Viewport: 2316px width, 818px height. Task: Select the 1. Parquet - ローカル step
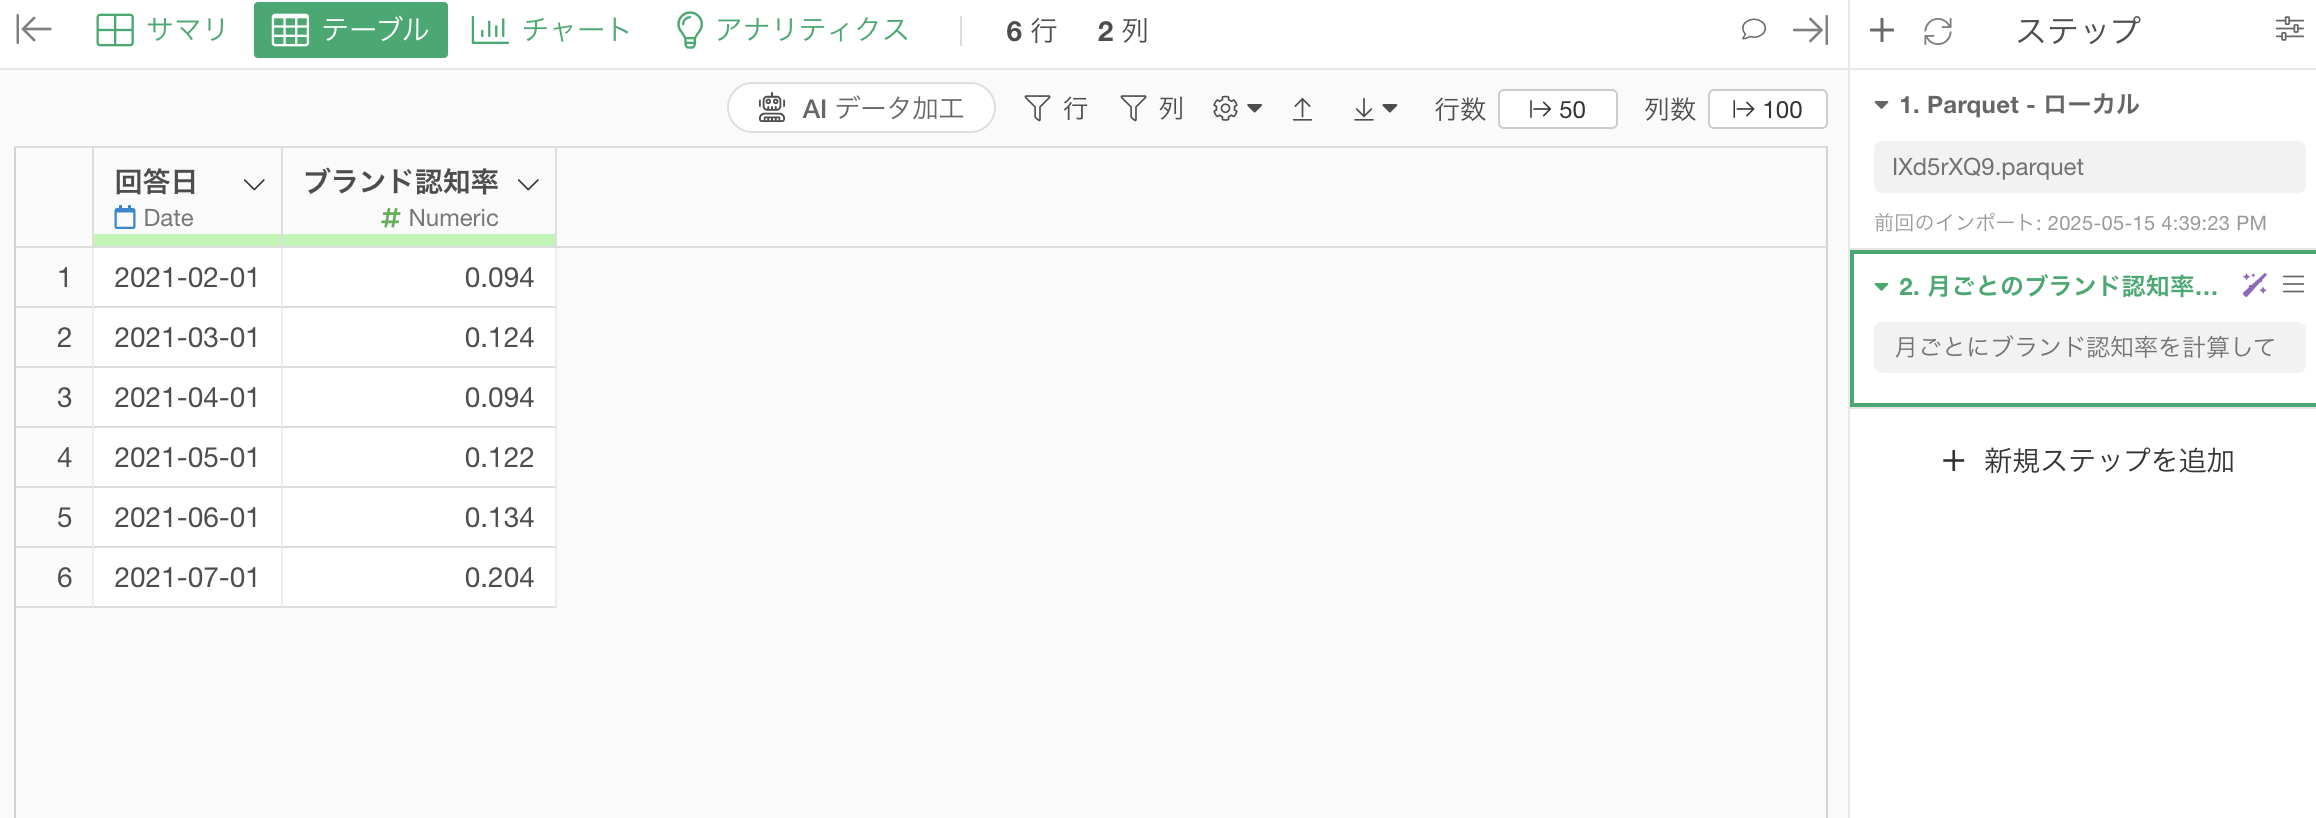coord(2018,105)
